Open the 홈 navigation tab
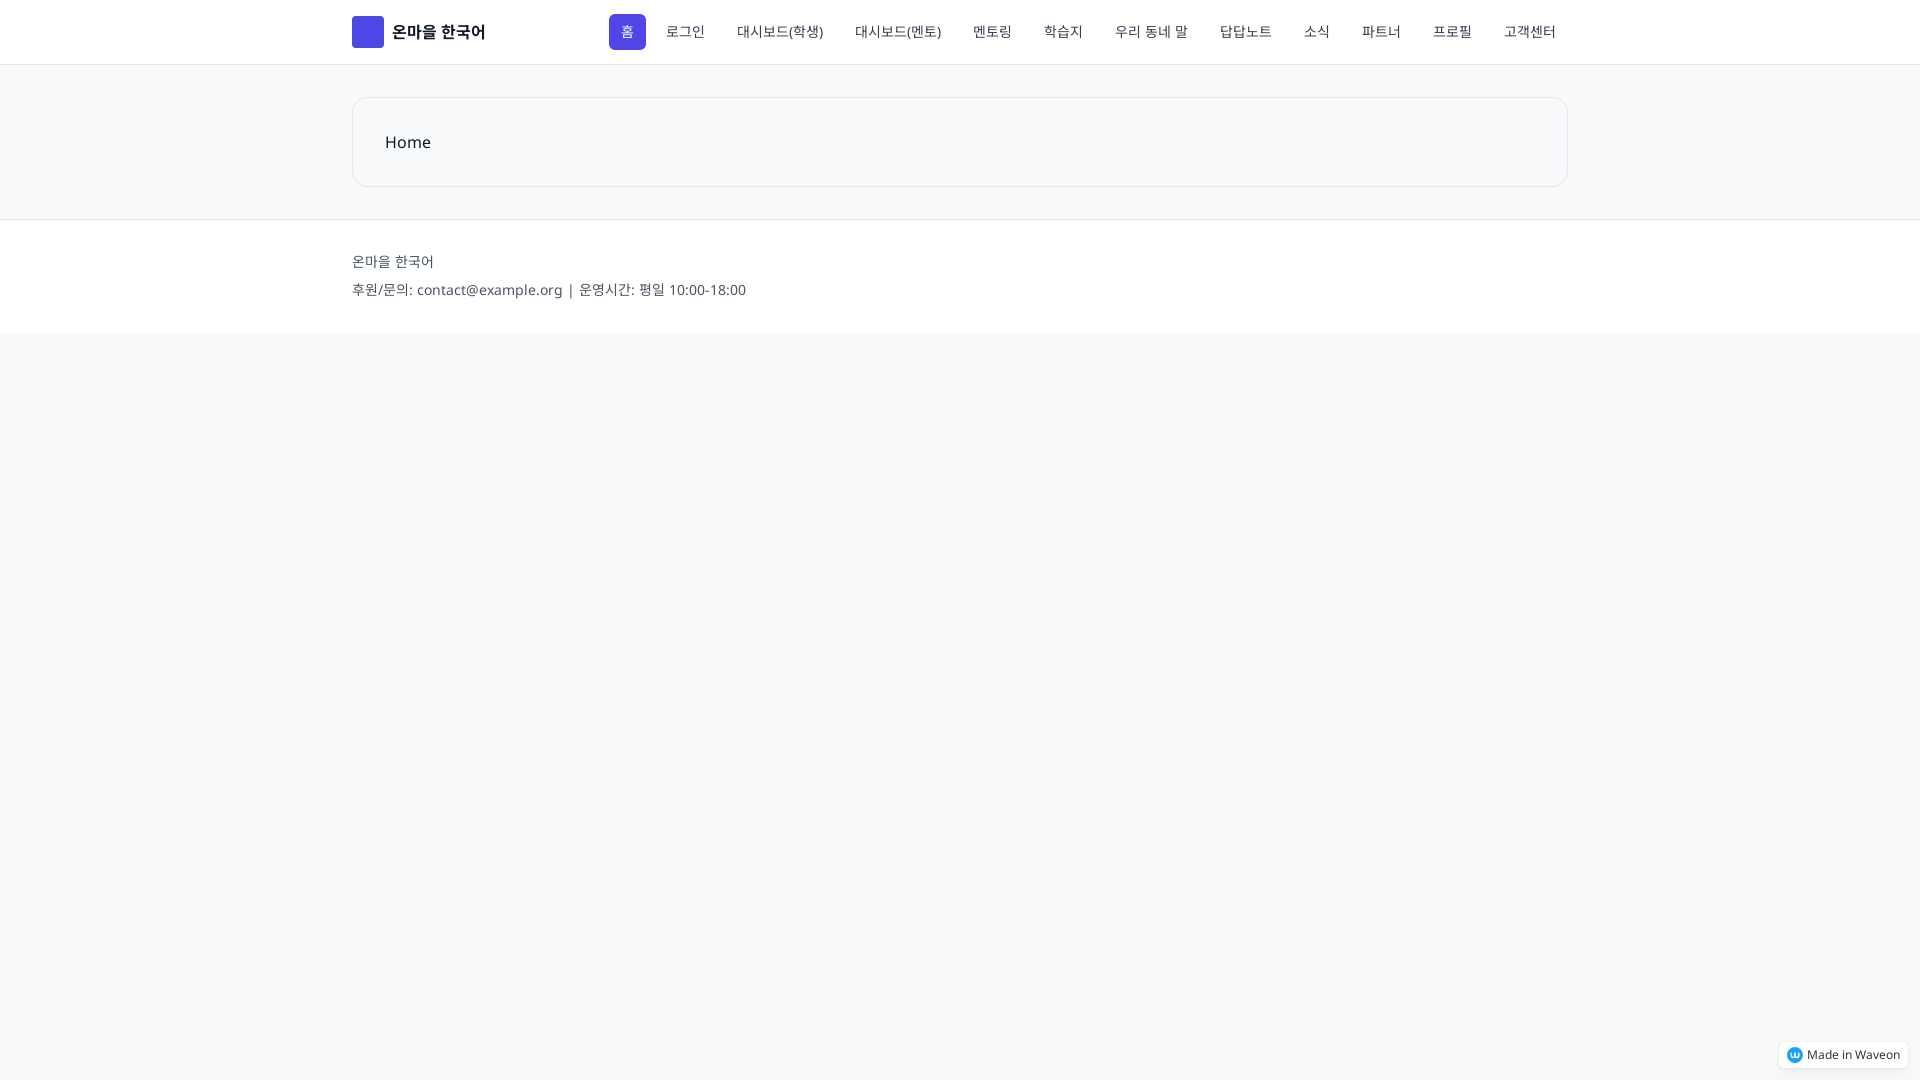This screenshot has height=1080, width=1920. [x=627, y=32]
